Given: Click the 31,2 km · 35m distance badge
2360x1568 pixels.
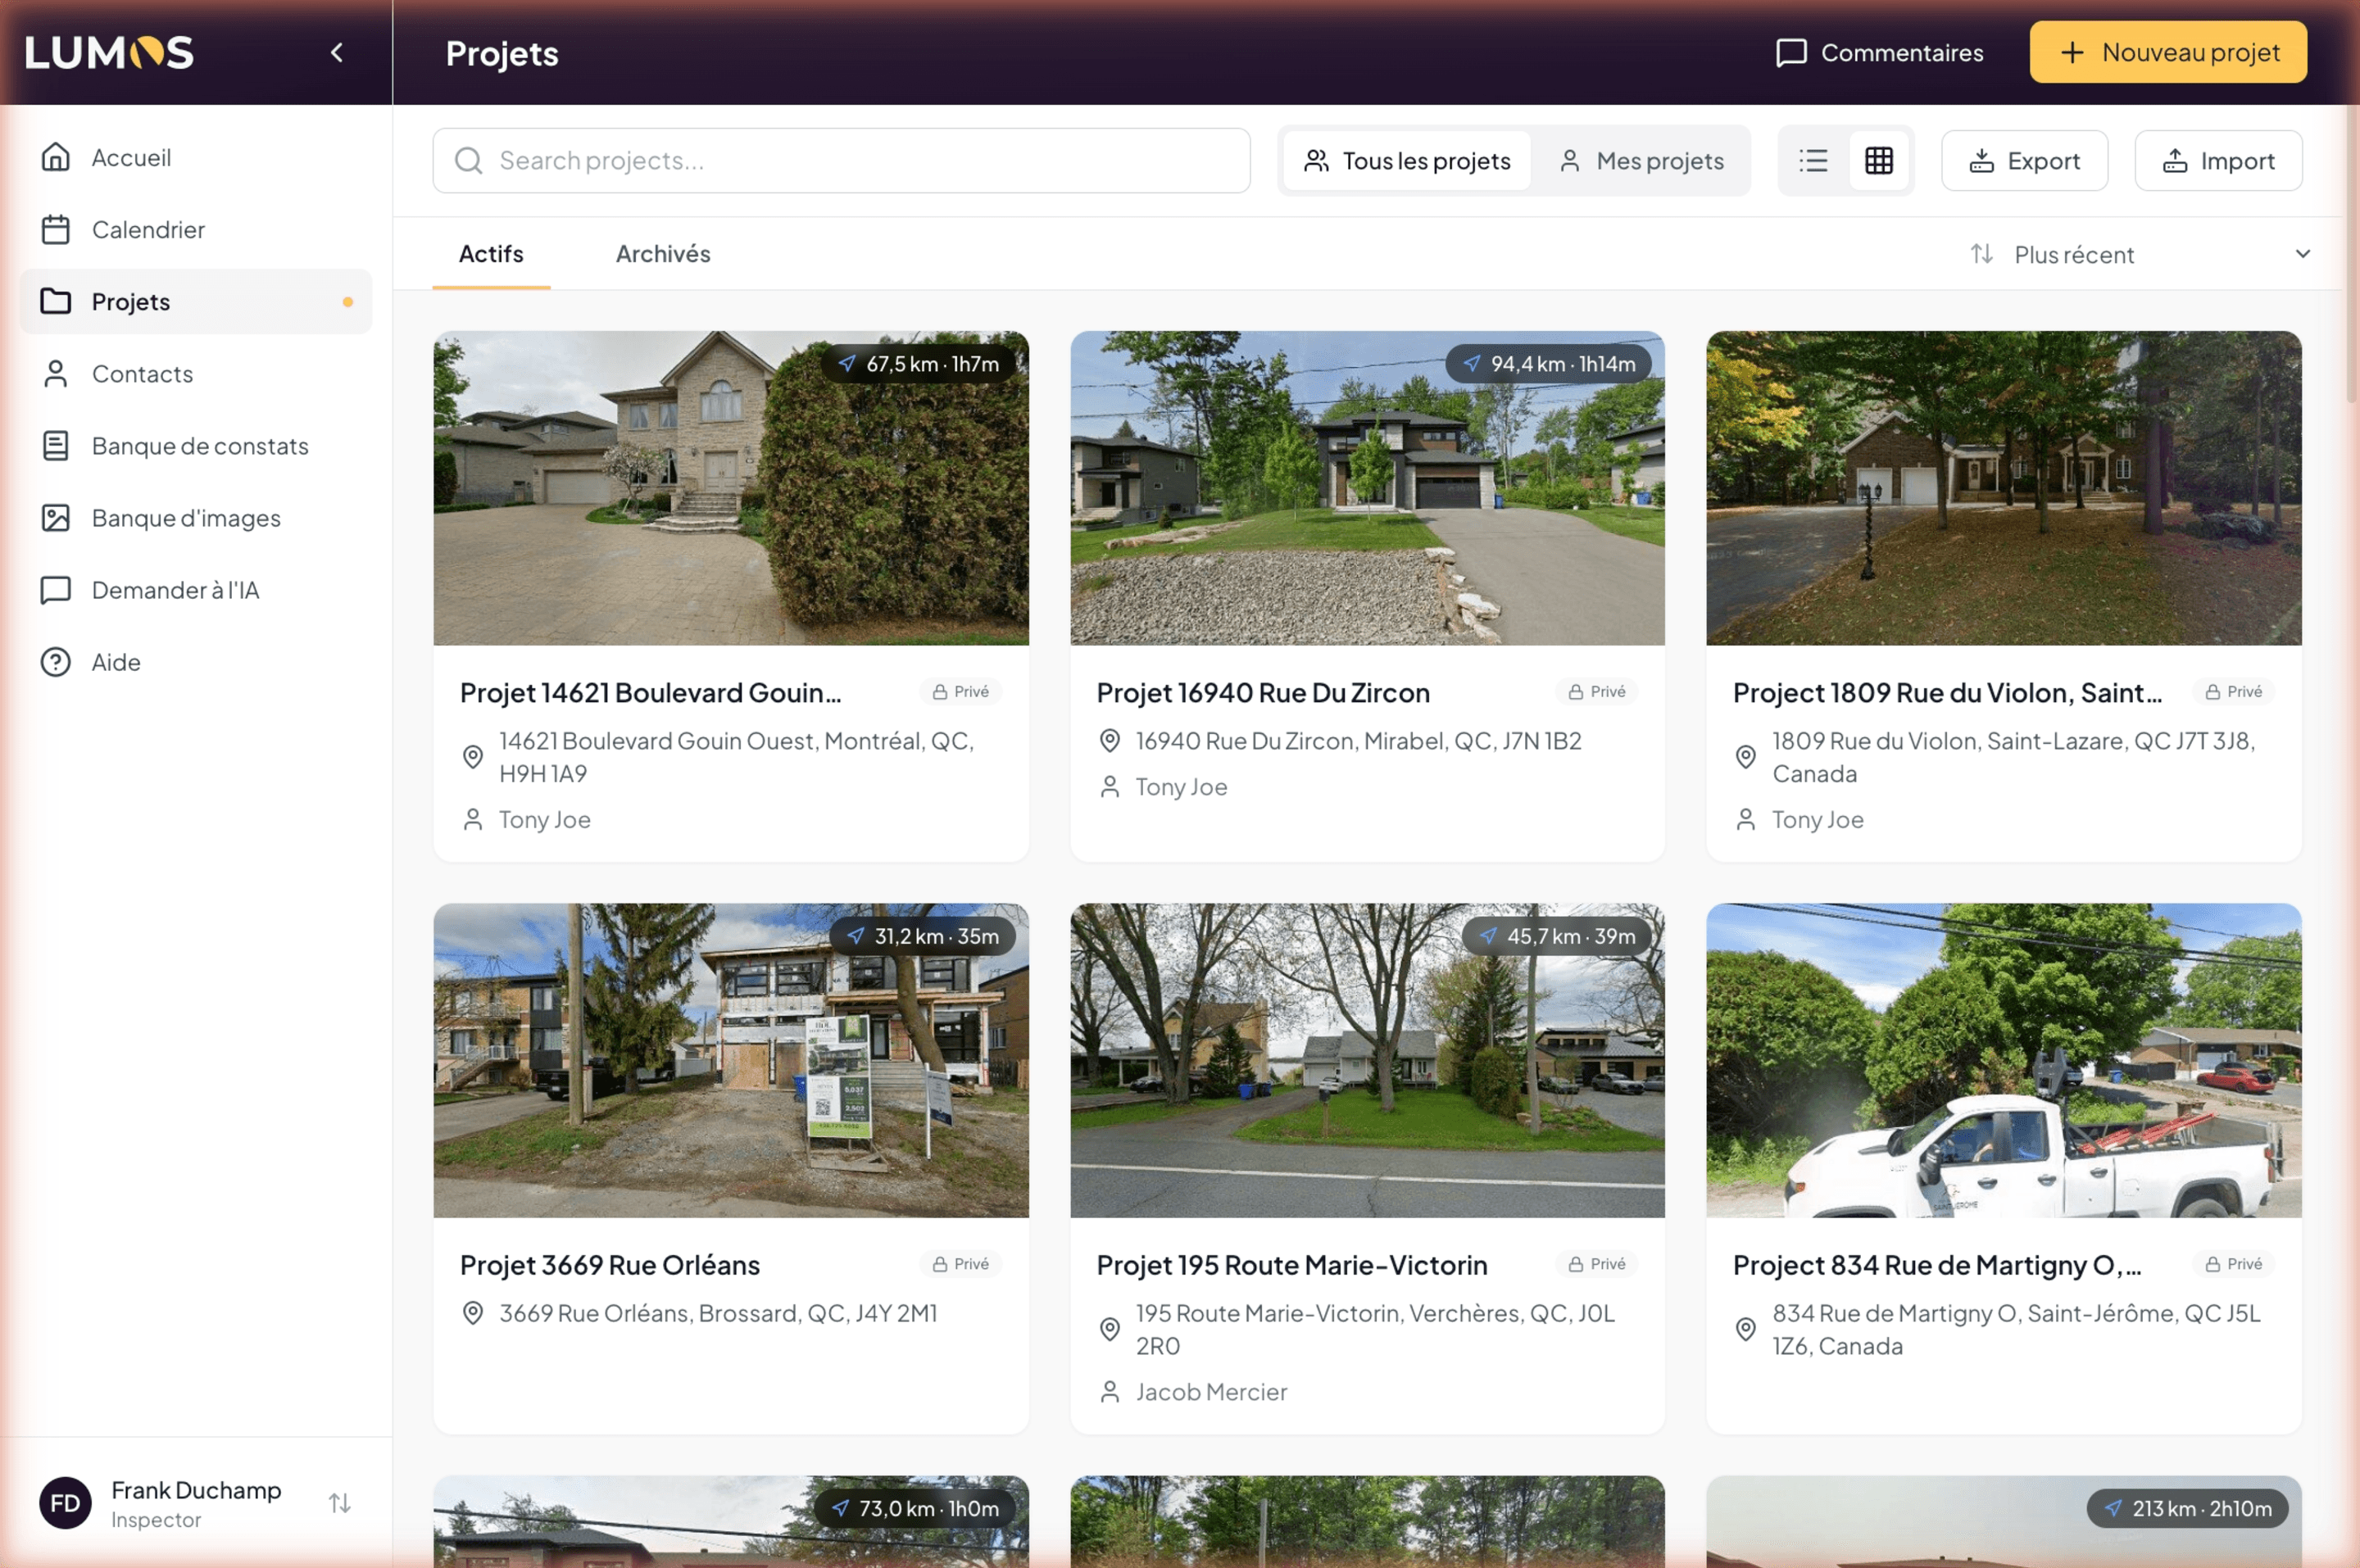Looking at the screenshot, I should 922,936.
